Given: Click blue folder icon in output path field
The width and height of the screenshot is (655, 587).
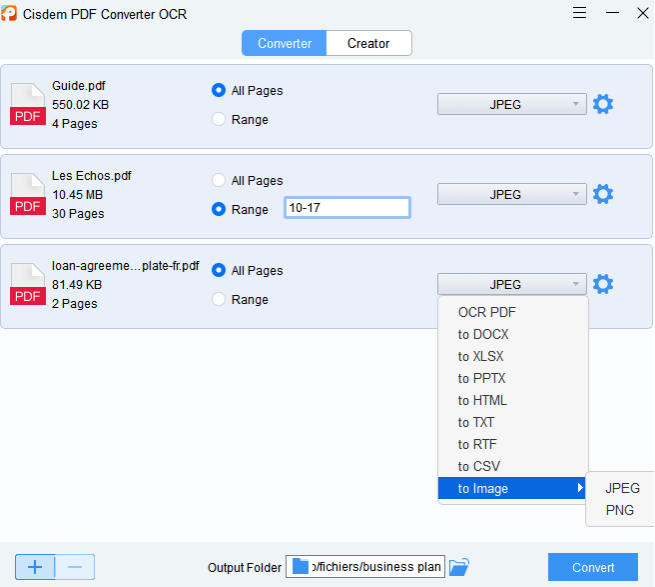Looking at the screenshot, I should (x=300, y=567).
